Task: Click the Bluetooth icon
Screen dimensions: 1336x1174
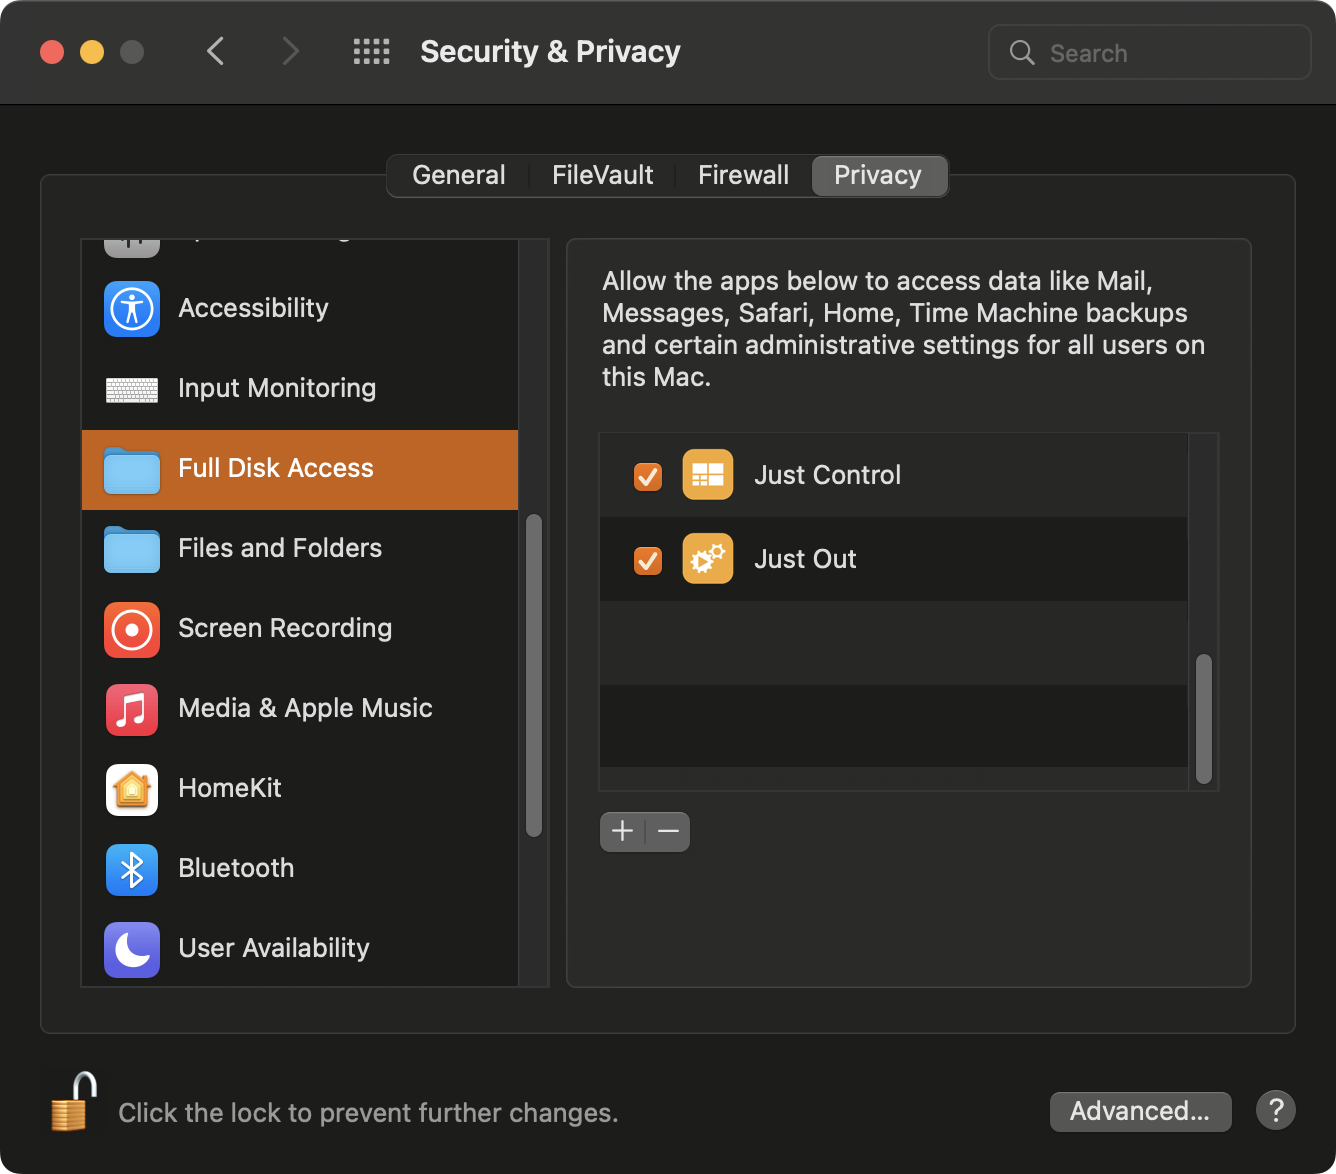Action: [132, 870]
